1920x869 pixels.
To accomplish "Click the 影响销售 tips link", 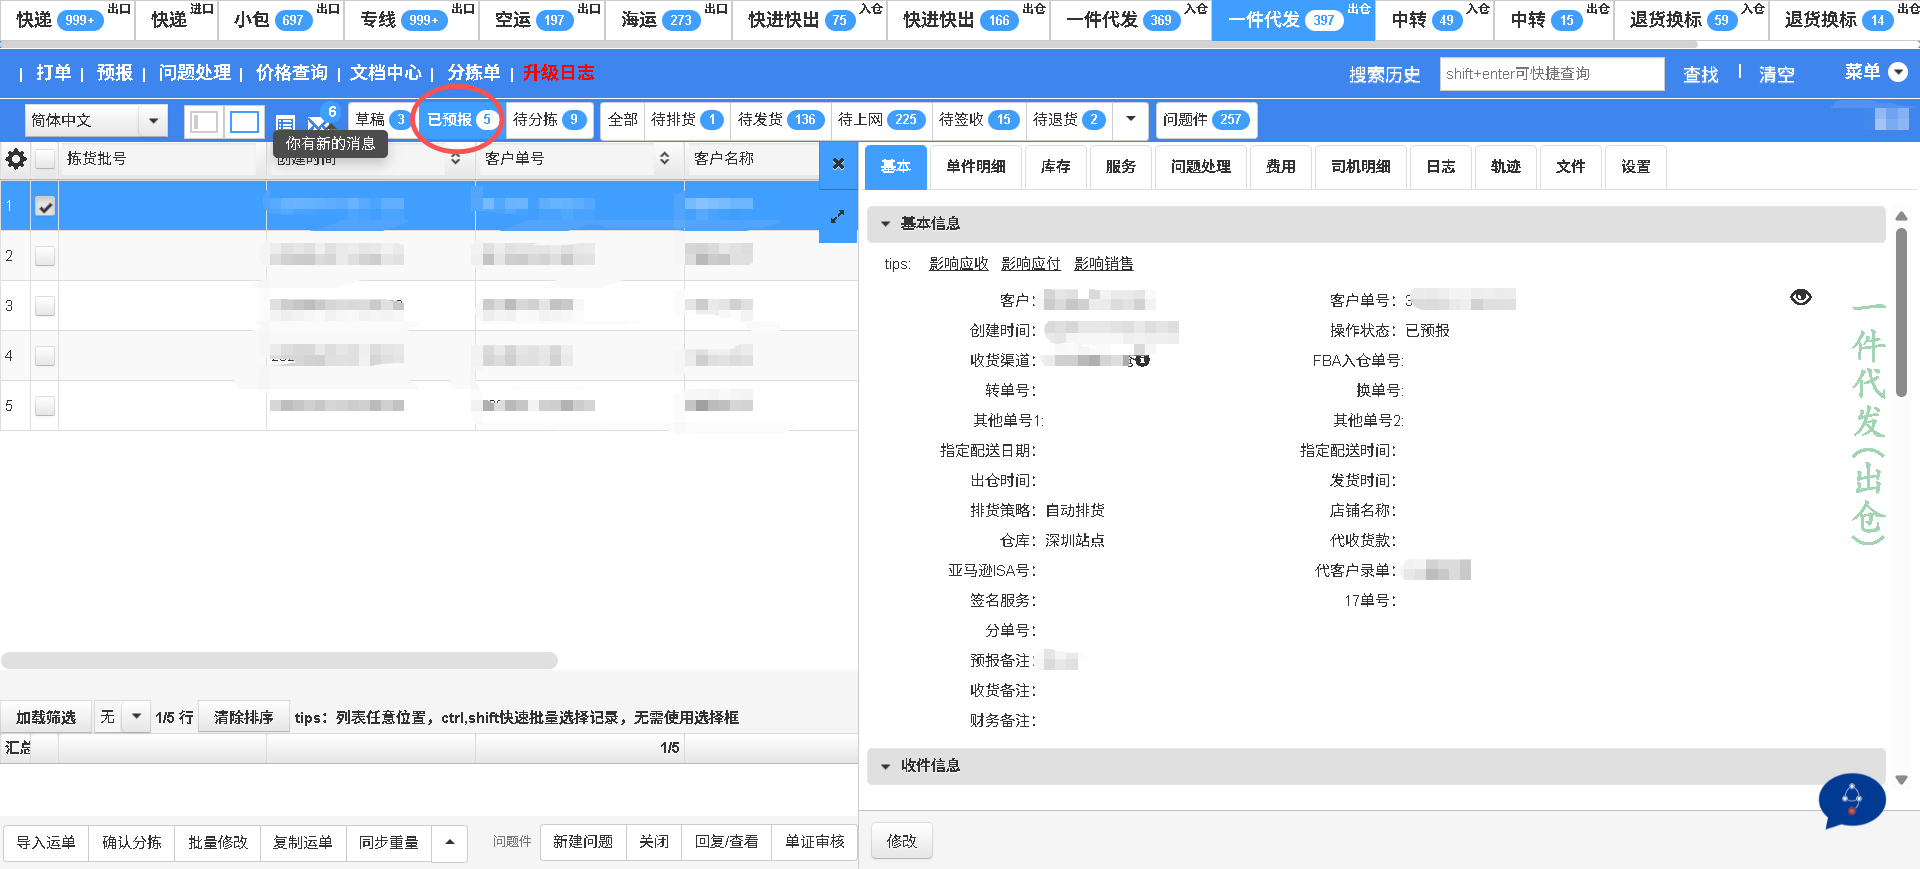I will click(1103, 264).
